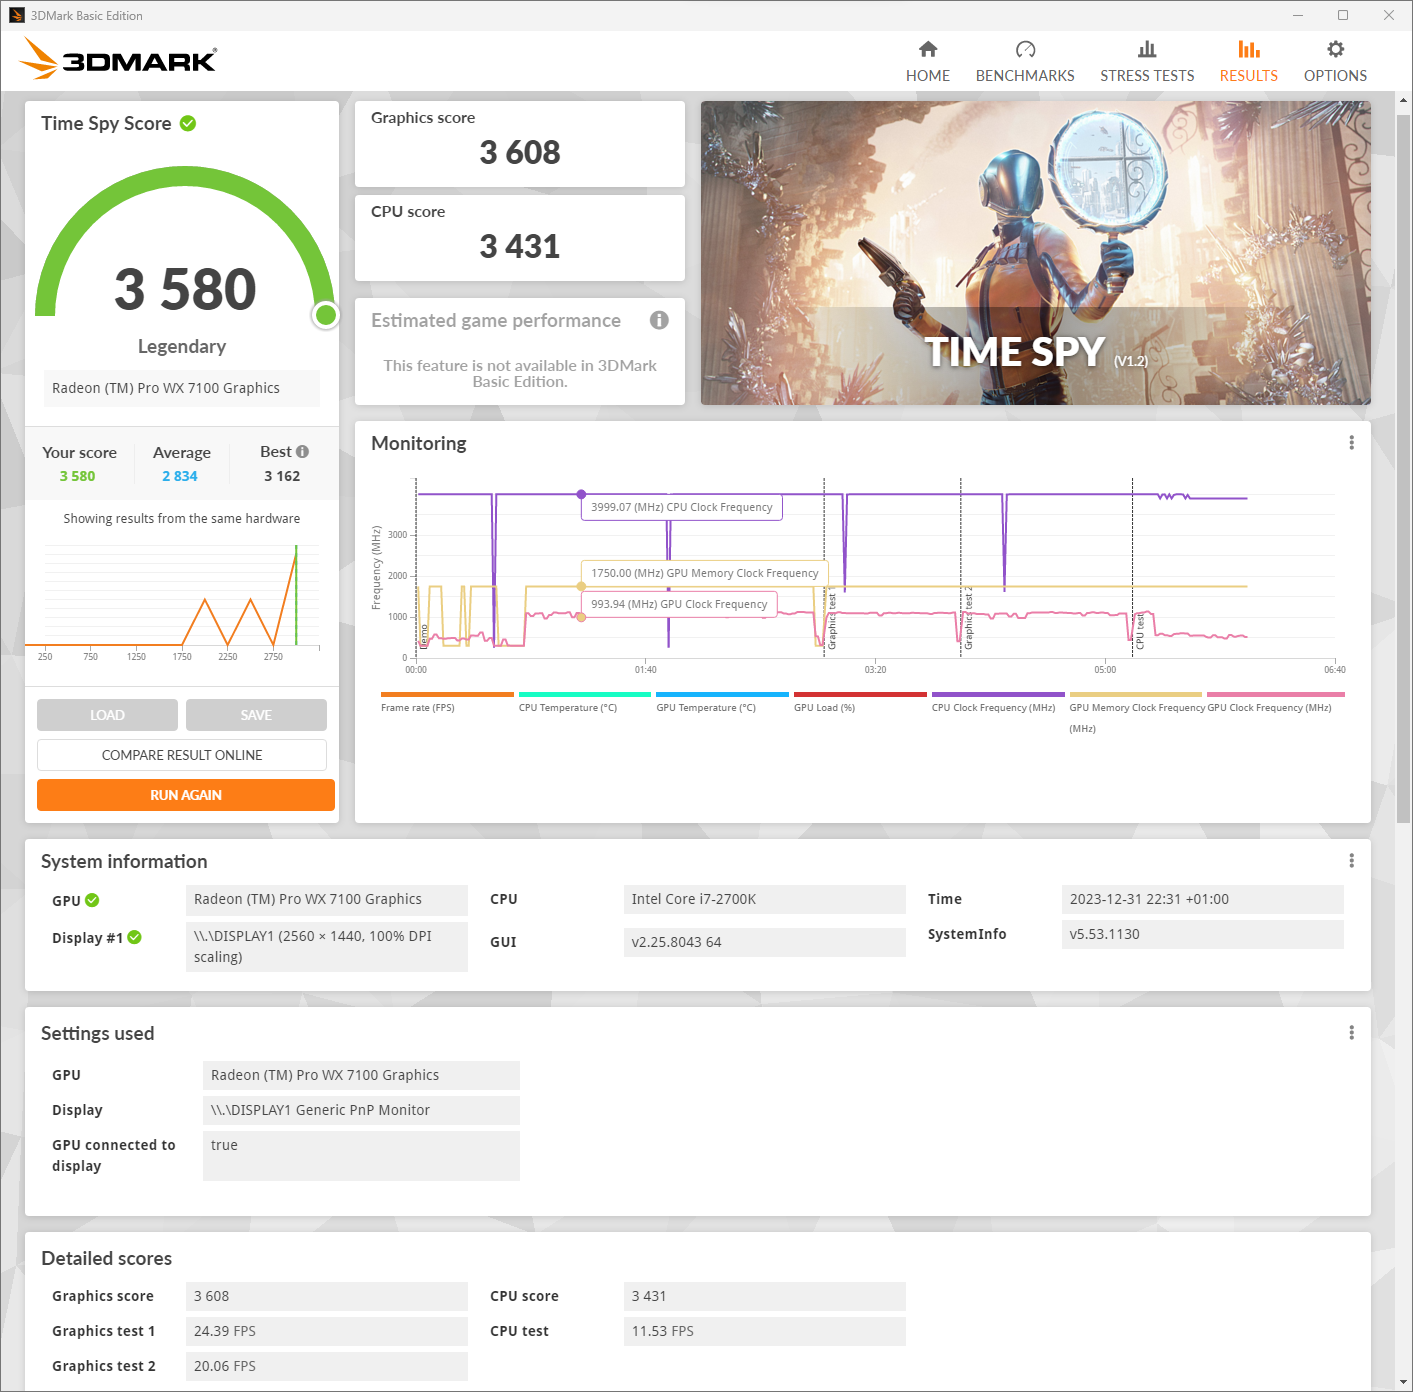Click the SystemInfo version v5.53.1130

click(1202, 934)
